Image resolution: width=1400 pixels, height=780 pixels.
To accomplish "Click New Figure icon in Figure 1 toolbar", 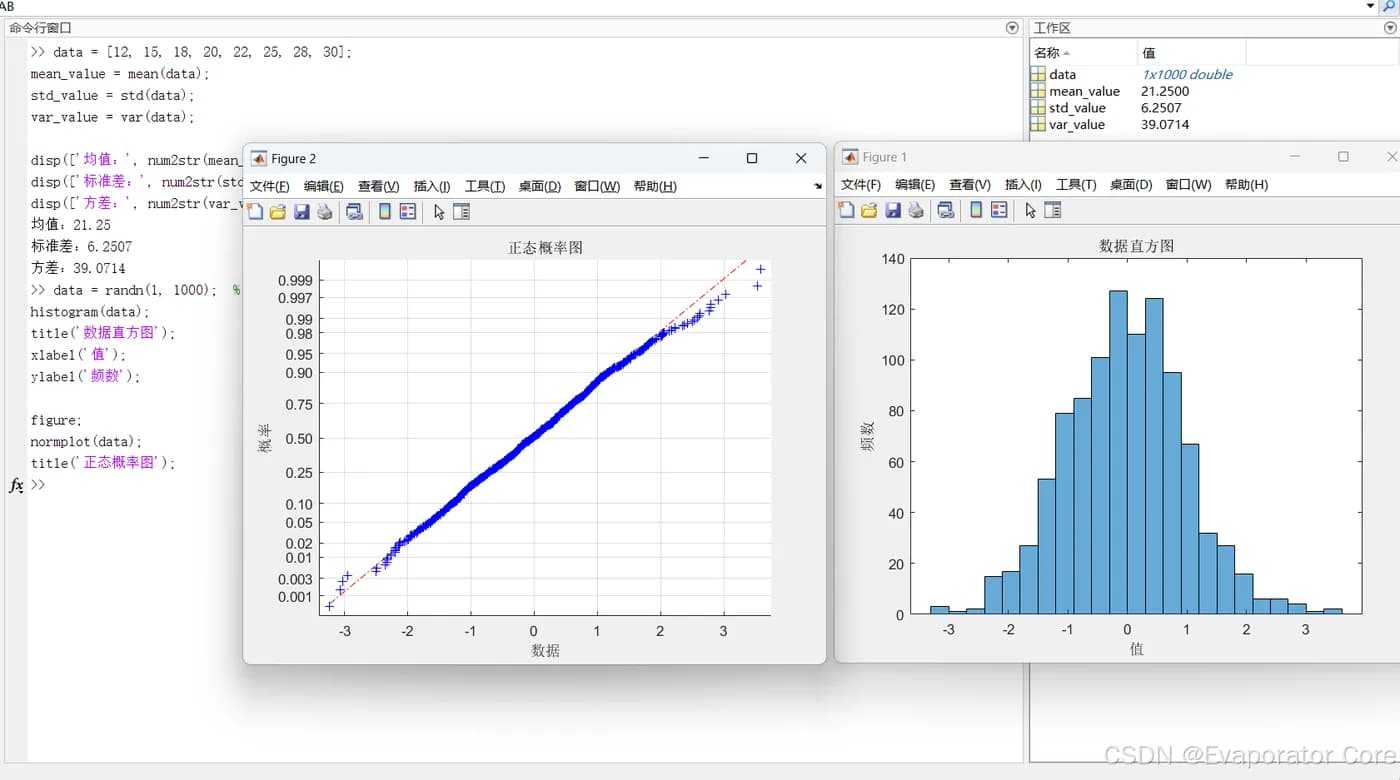I will click(847, 210).
